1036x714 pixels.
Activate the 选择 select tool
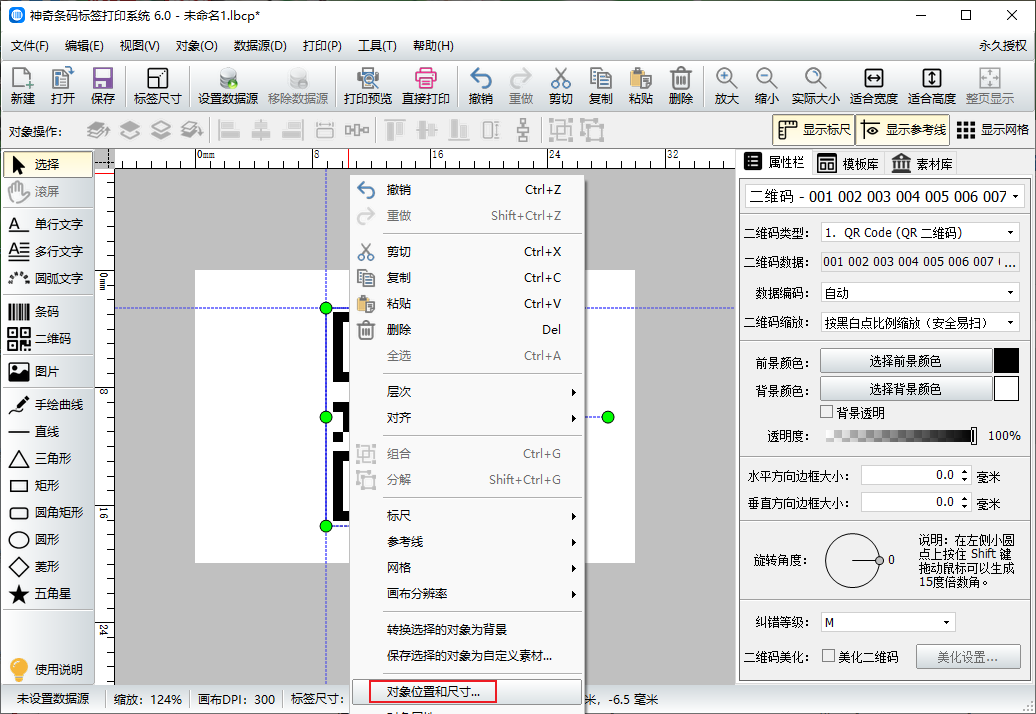tap(48, 164)
